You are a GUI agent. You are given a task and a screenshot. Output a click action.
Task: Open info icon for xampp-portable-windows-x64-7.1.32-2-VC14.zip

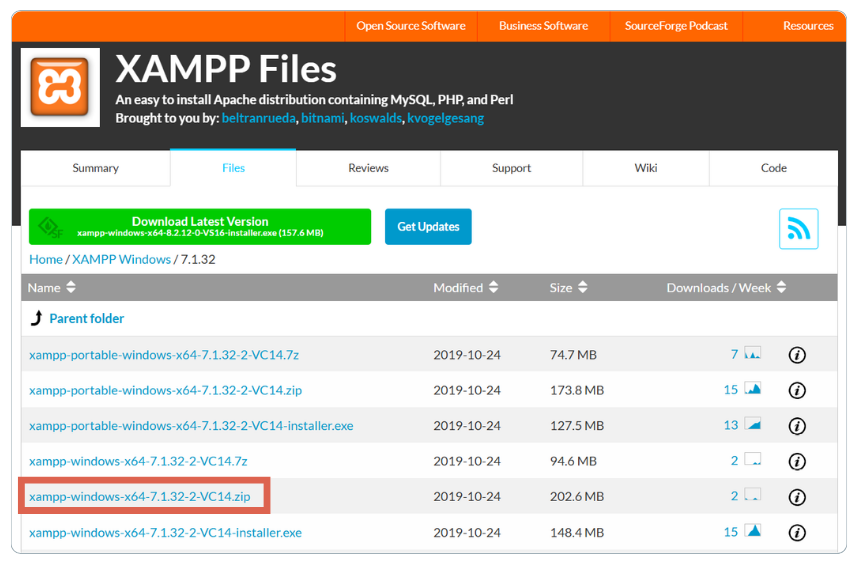797,390
